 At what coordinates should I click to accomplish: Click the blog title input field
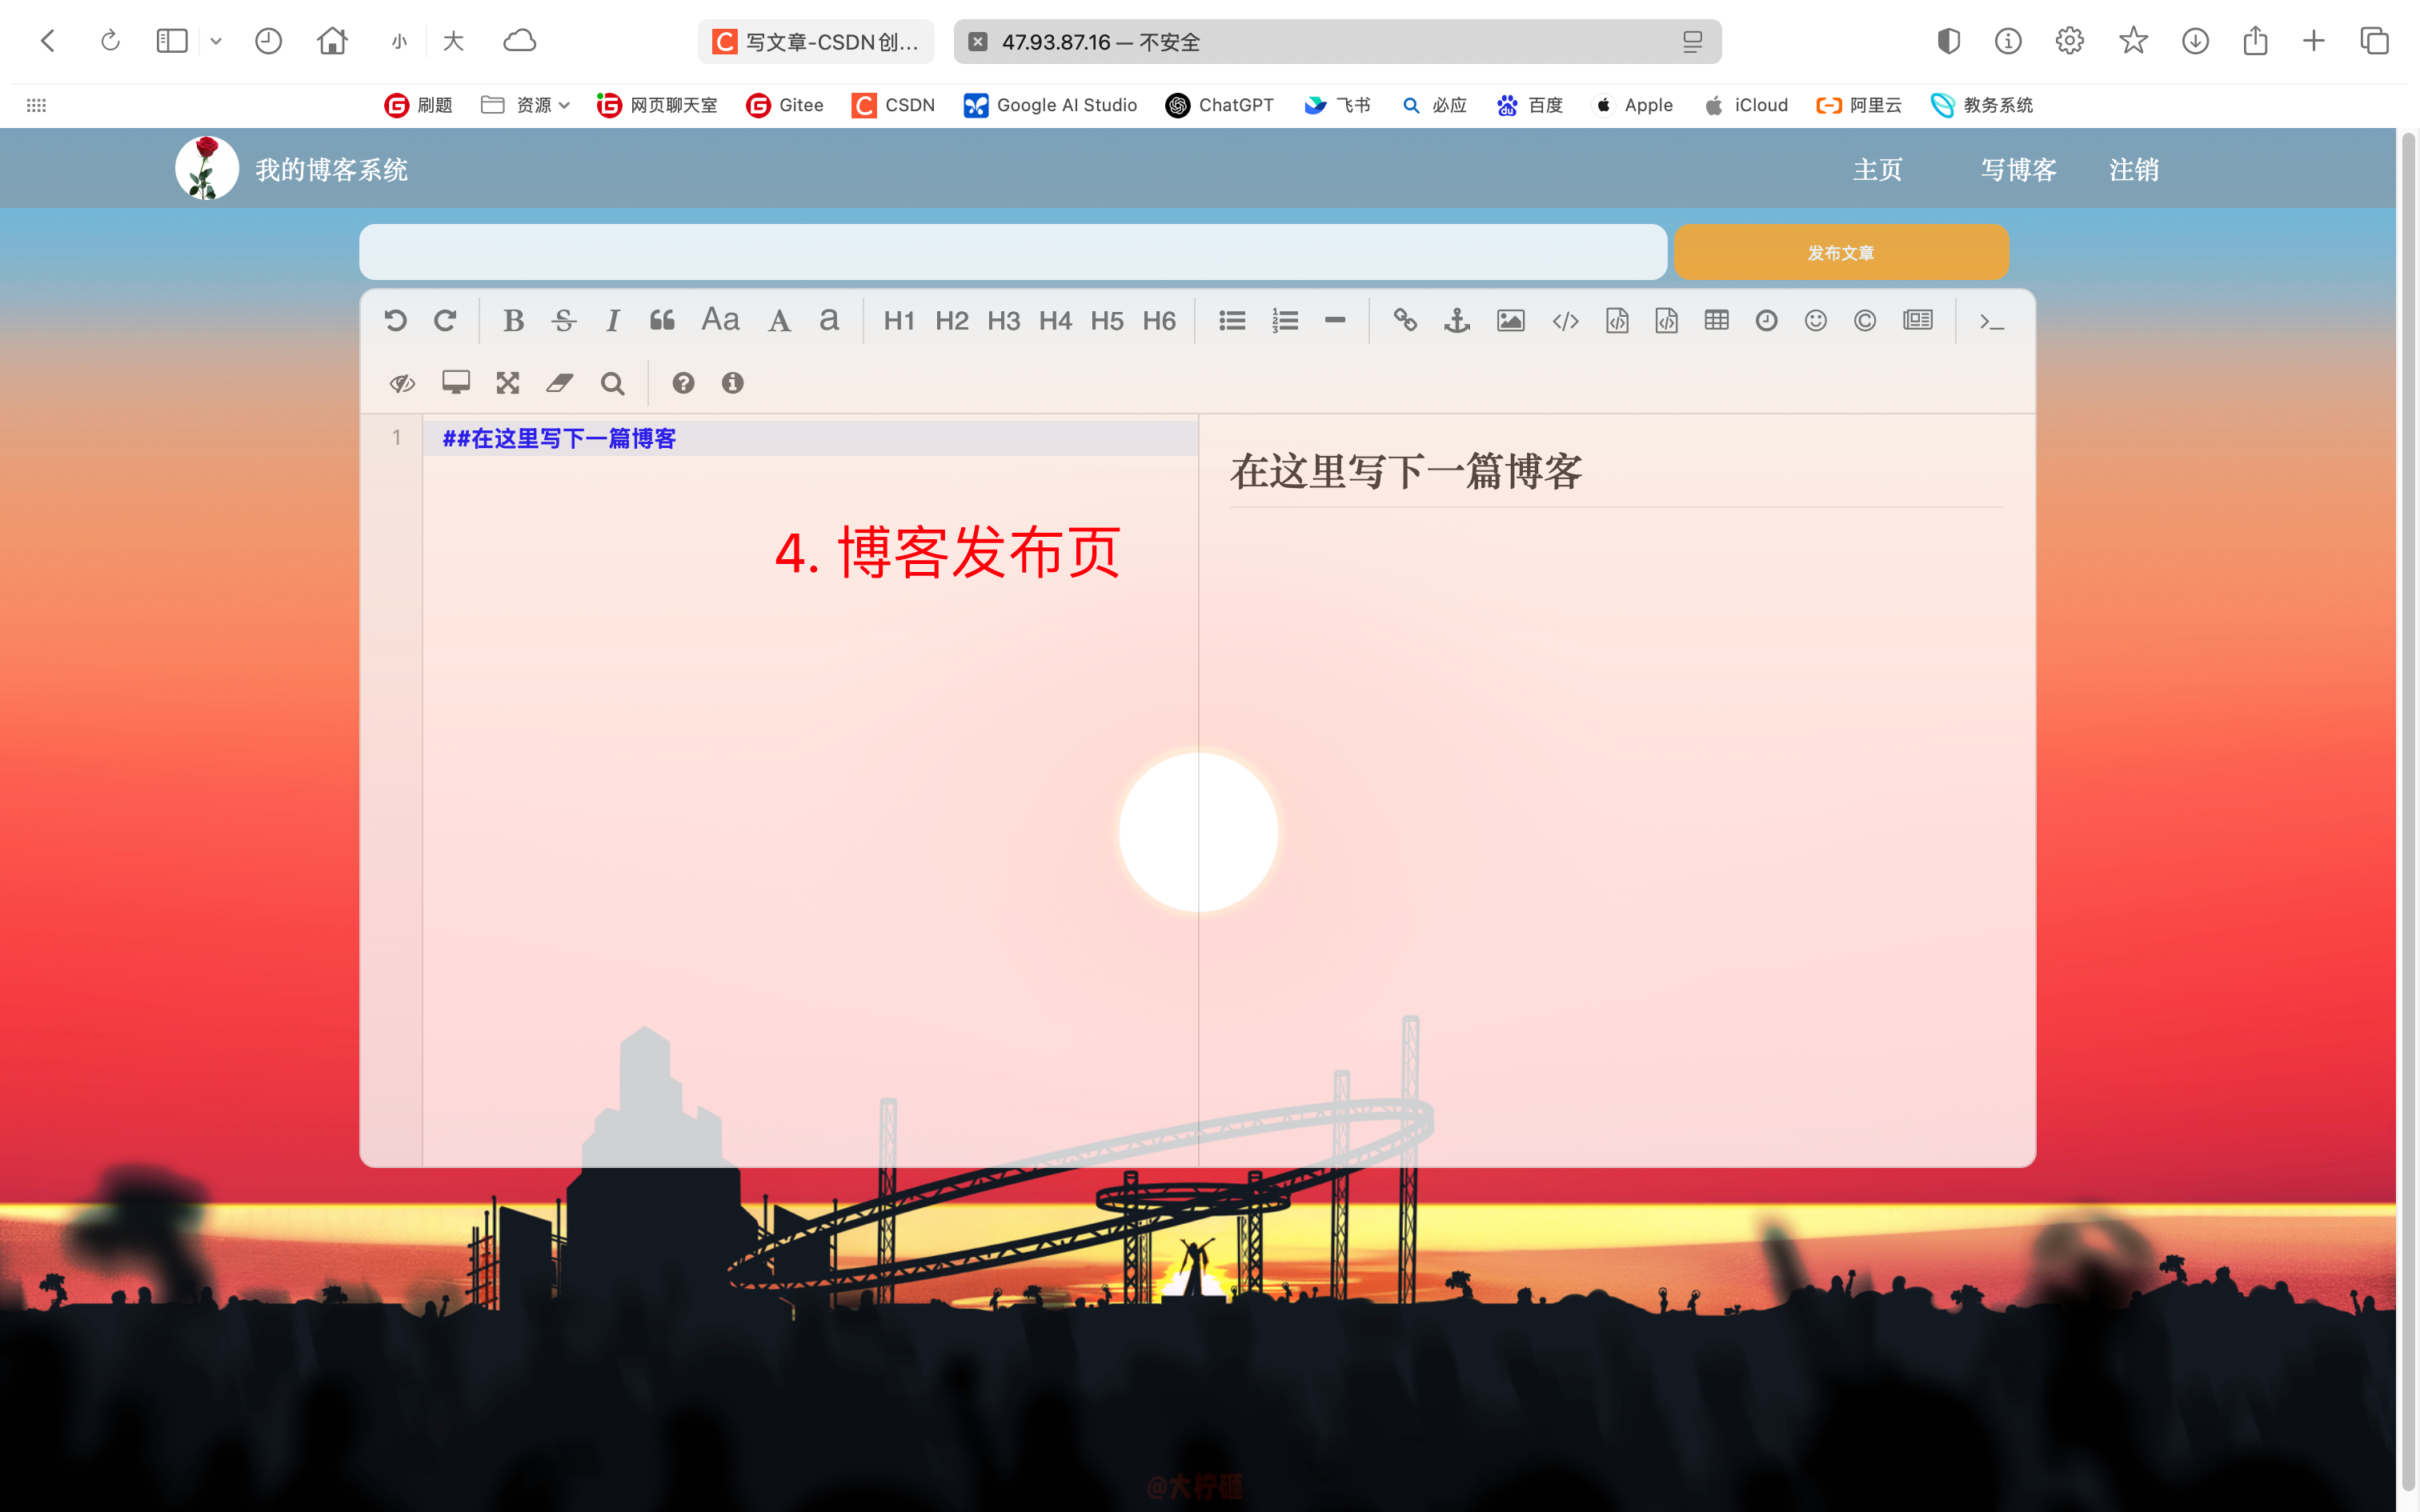1012,253
